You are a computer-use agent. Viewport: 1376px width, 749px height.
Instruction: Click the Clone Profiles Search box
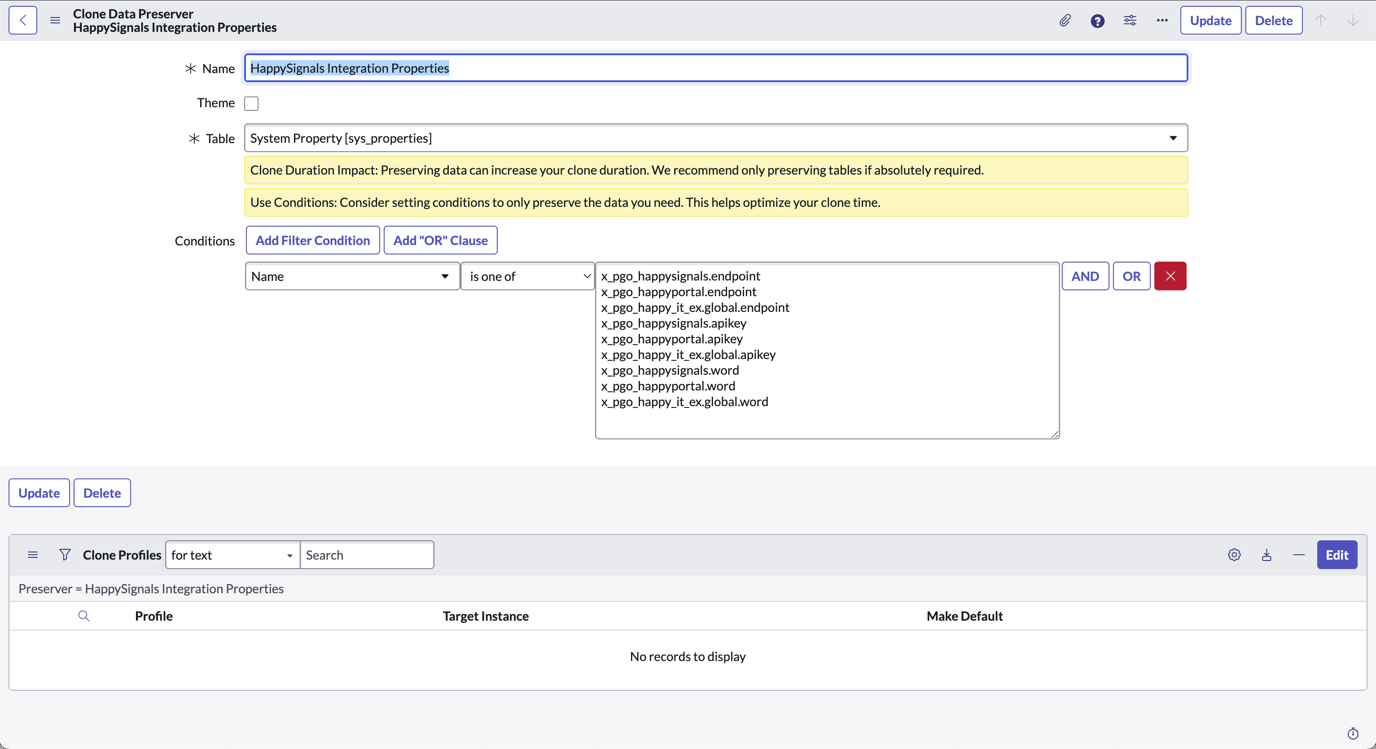(x=367, y=555)
